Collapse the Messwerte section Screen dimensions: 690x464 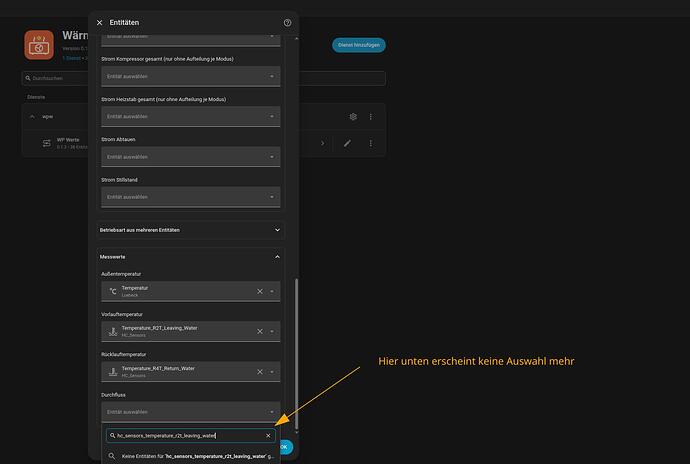pyautogui.click(x=190, y=257)
